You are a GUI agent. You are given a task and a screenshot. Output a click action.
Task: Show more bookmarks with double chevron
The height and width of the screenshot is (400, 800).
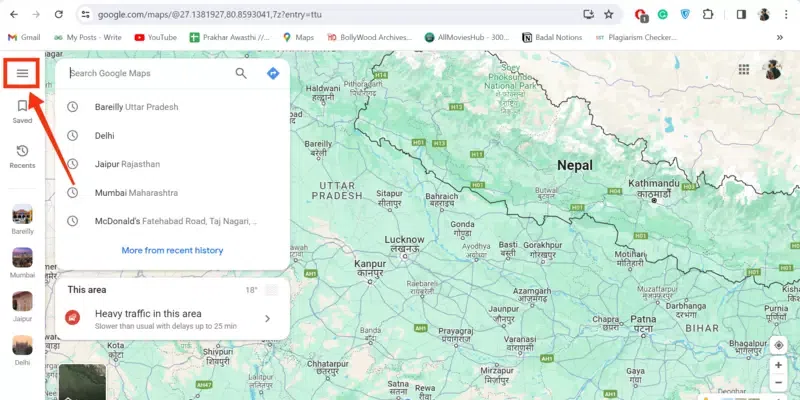(x=780, y=37)
